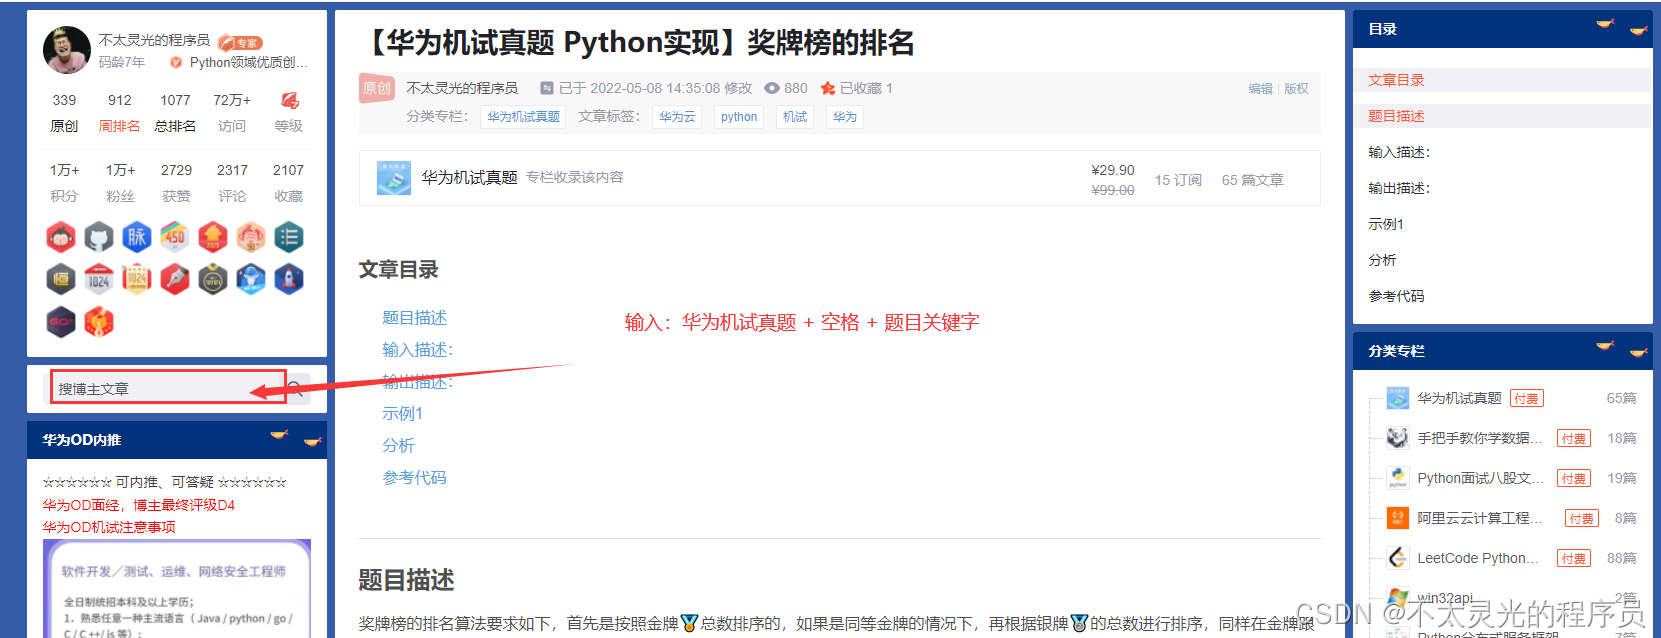
Task: Jump to 输入描述 in the article contents
Action: click(417, 350)
